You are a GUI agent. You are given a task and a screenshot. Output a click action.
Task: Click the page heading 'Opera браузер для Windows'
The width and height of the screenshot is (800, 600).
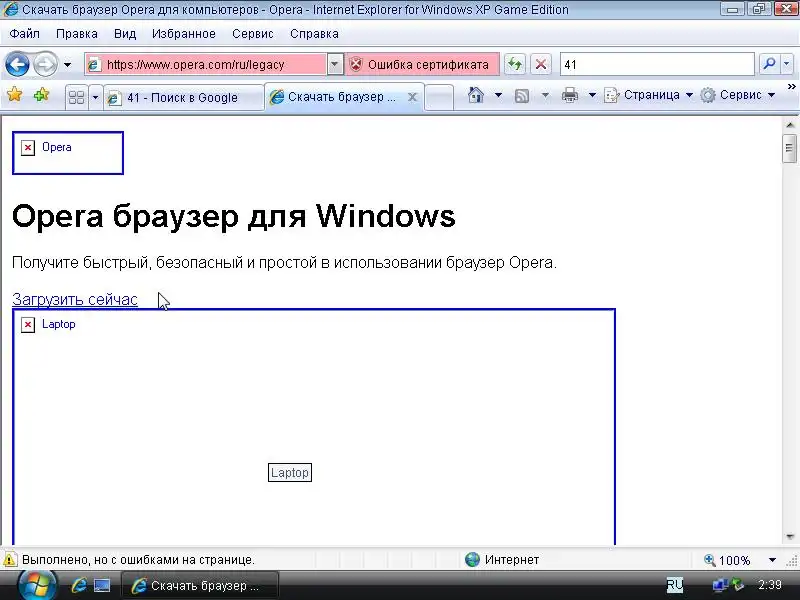tap(234, 216)
